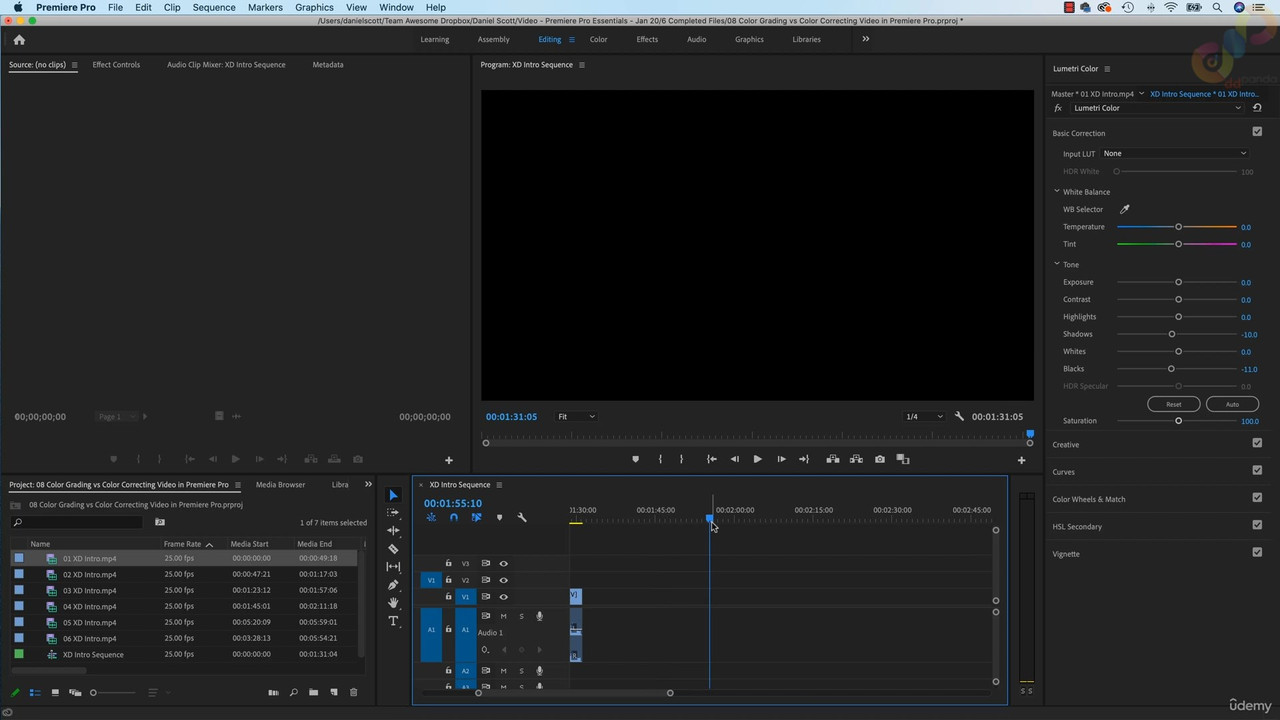Viewport: 1280px width, 720px height.
Task: Delete selected item with trash icon
Action: [x=353, y=692]
